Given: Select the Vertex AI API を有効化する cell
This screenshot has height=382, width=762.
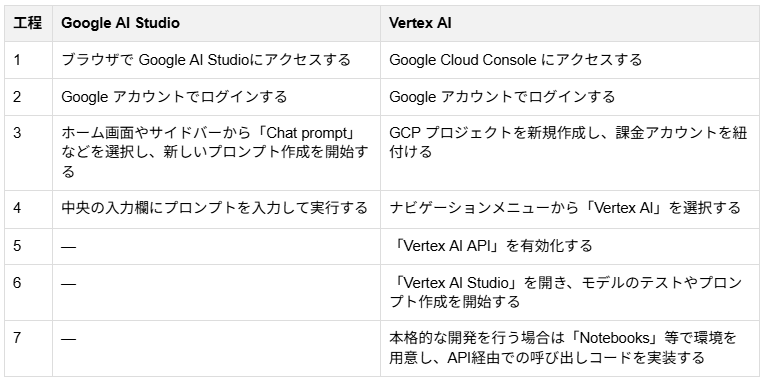Looking at the screenshot, I should pyautogui.click(x=570, y=246).
